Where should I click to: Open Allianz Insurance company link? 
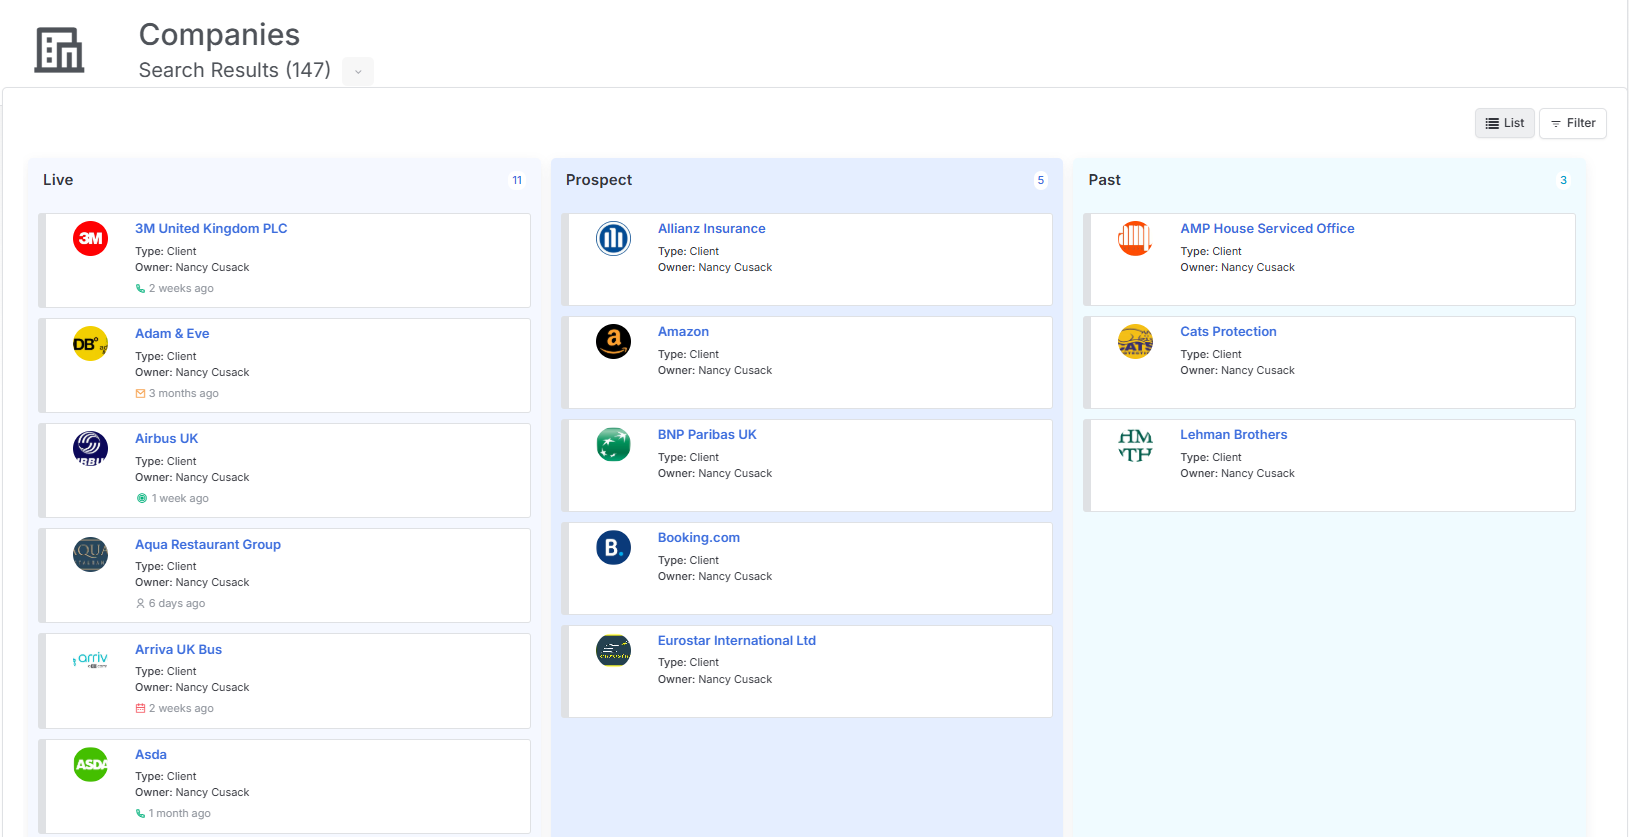coord(711,228)
